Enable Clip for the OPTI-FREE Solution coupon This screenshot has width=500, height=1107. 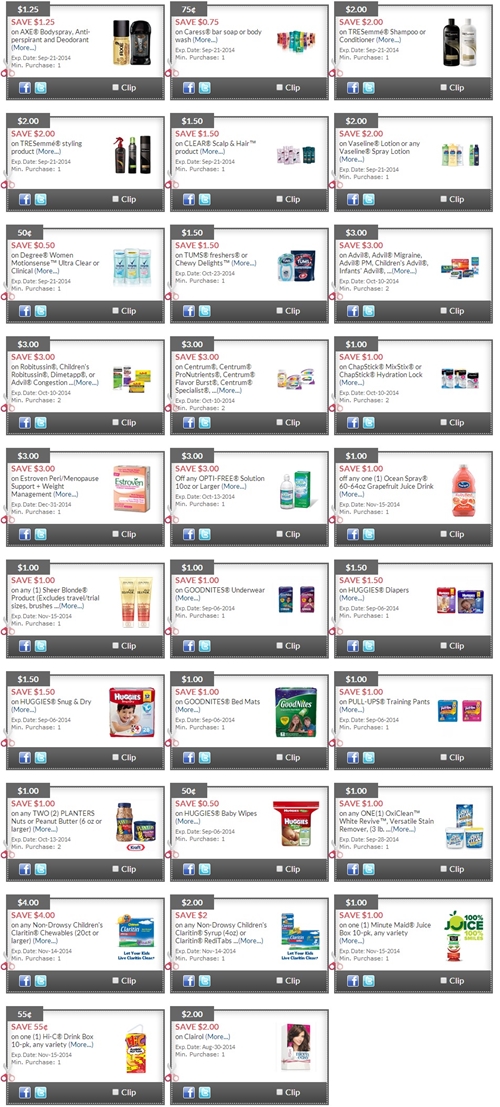(280, 534)
